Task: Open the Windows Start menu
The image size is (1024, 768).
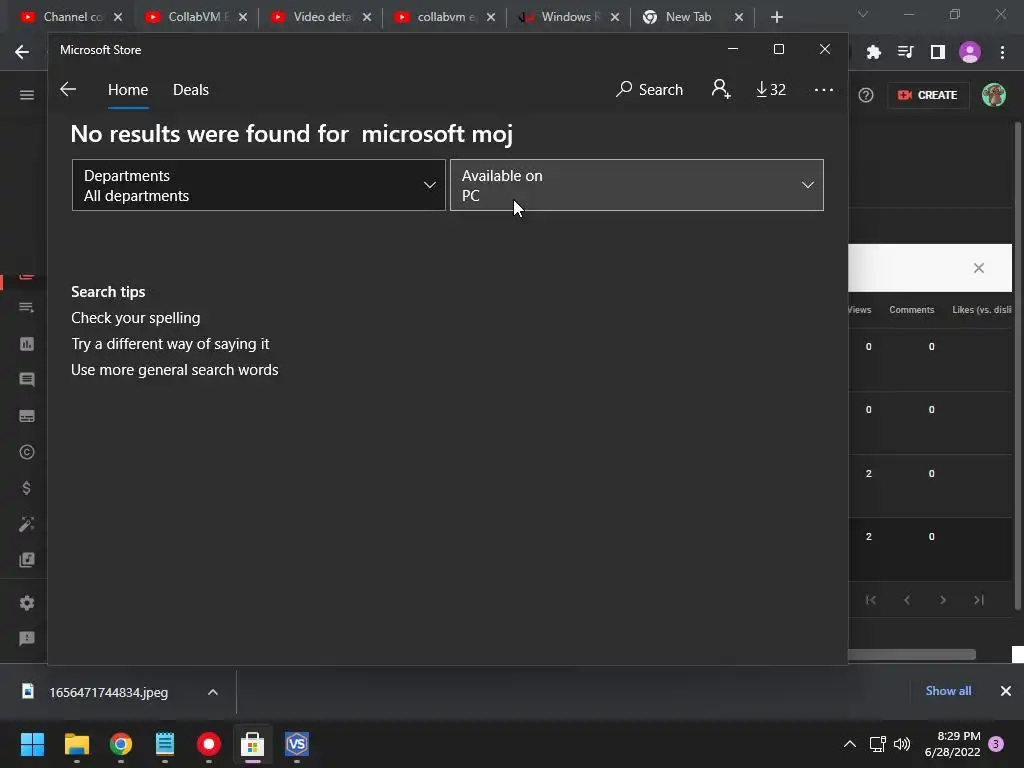Action: [x=32, y=744]
